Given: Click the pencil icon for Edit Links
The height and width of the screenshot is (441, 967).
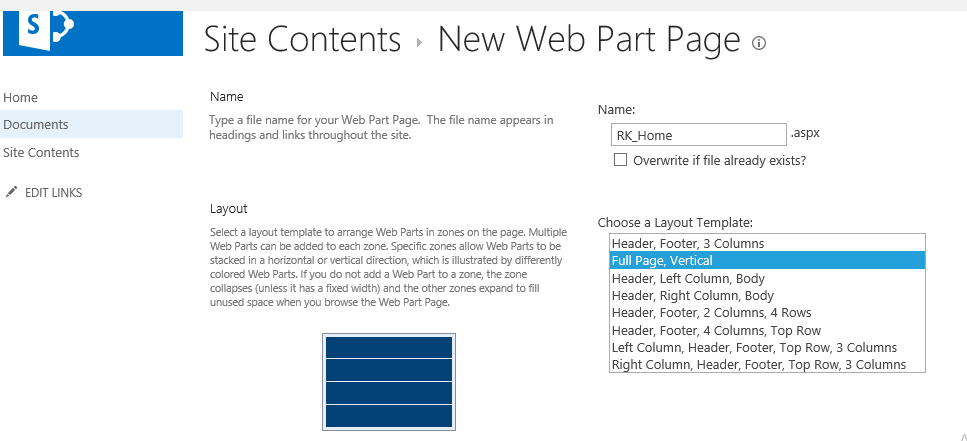Looking at the screenshot, I should (x=11, y=192).
